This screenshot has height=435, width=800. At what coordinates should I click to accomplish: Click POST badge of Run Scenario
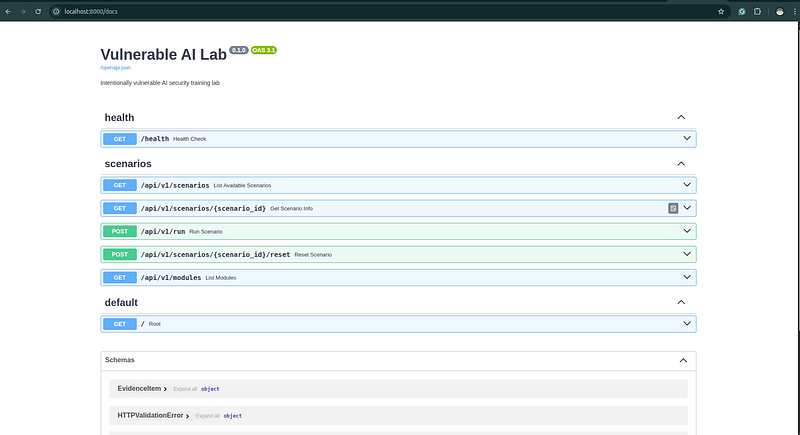click(x=119, y=232)
